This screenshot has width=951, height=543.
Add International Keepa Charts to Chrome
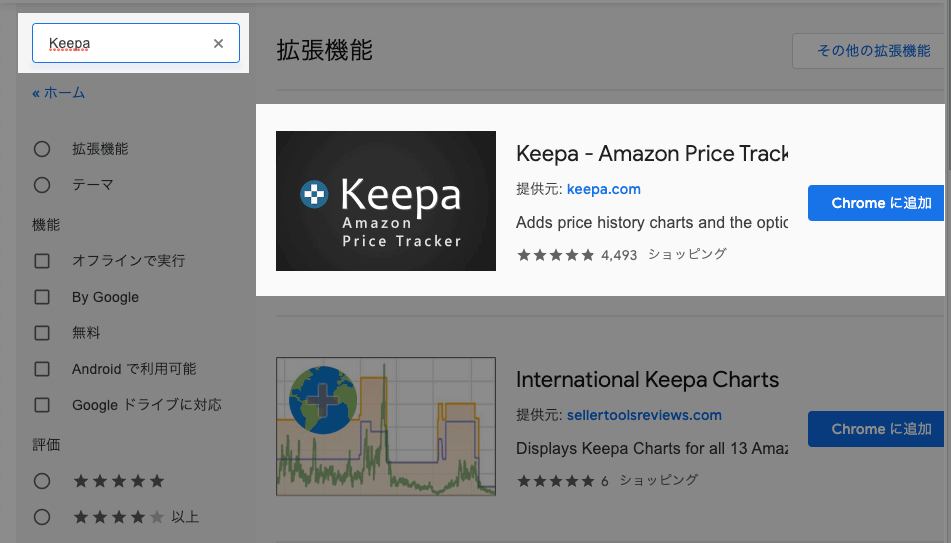pos(876,429)
